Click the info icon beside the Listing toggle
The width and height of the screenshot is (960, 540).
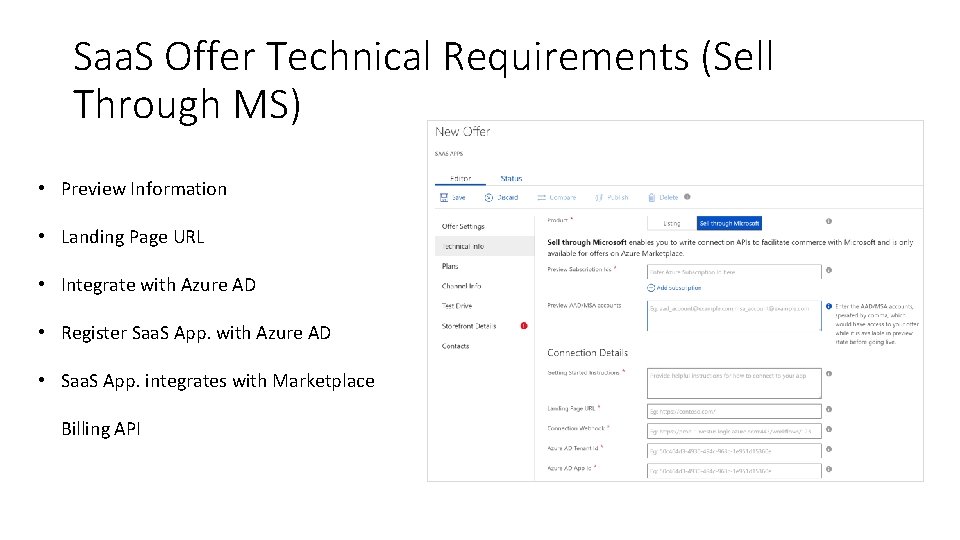coord(828,221)
